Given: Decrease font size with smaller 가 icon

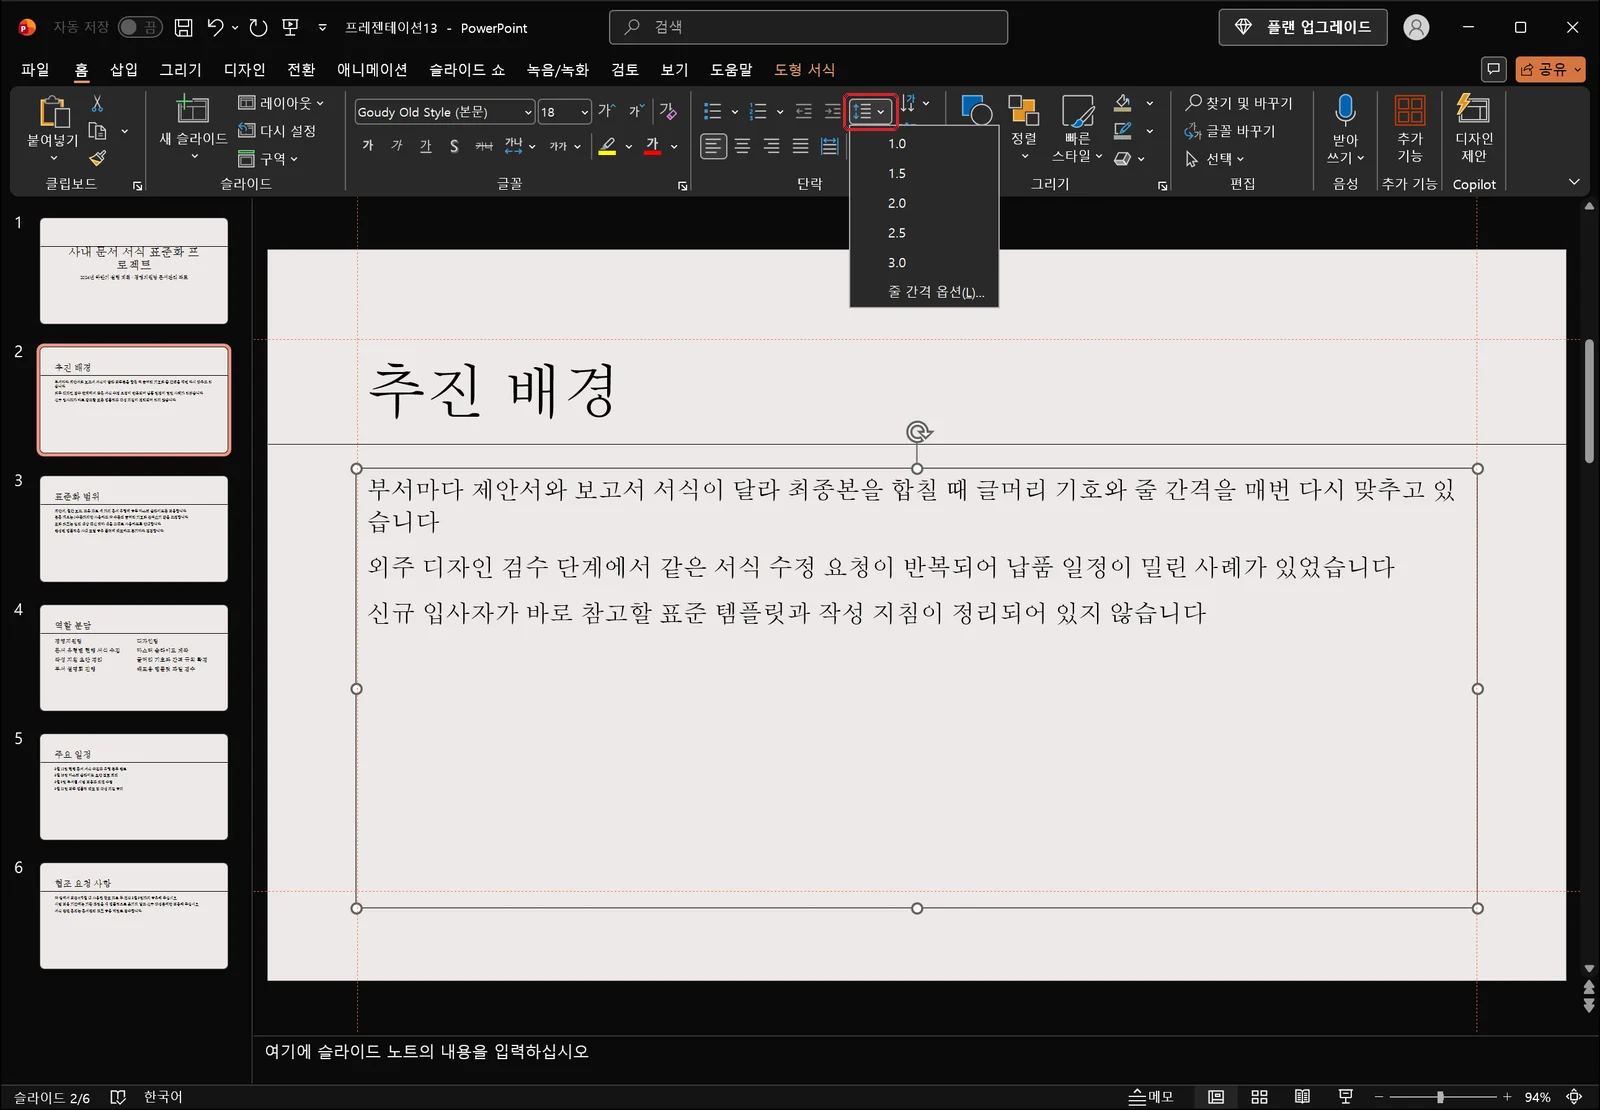Looking at the screenshot, I should pyautogui.click(x=636, y=111).
